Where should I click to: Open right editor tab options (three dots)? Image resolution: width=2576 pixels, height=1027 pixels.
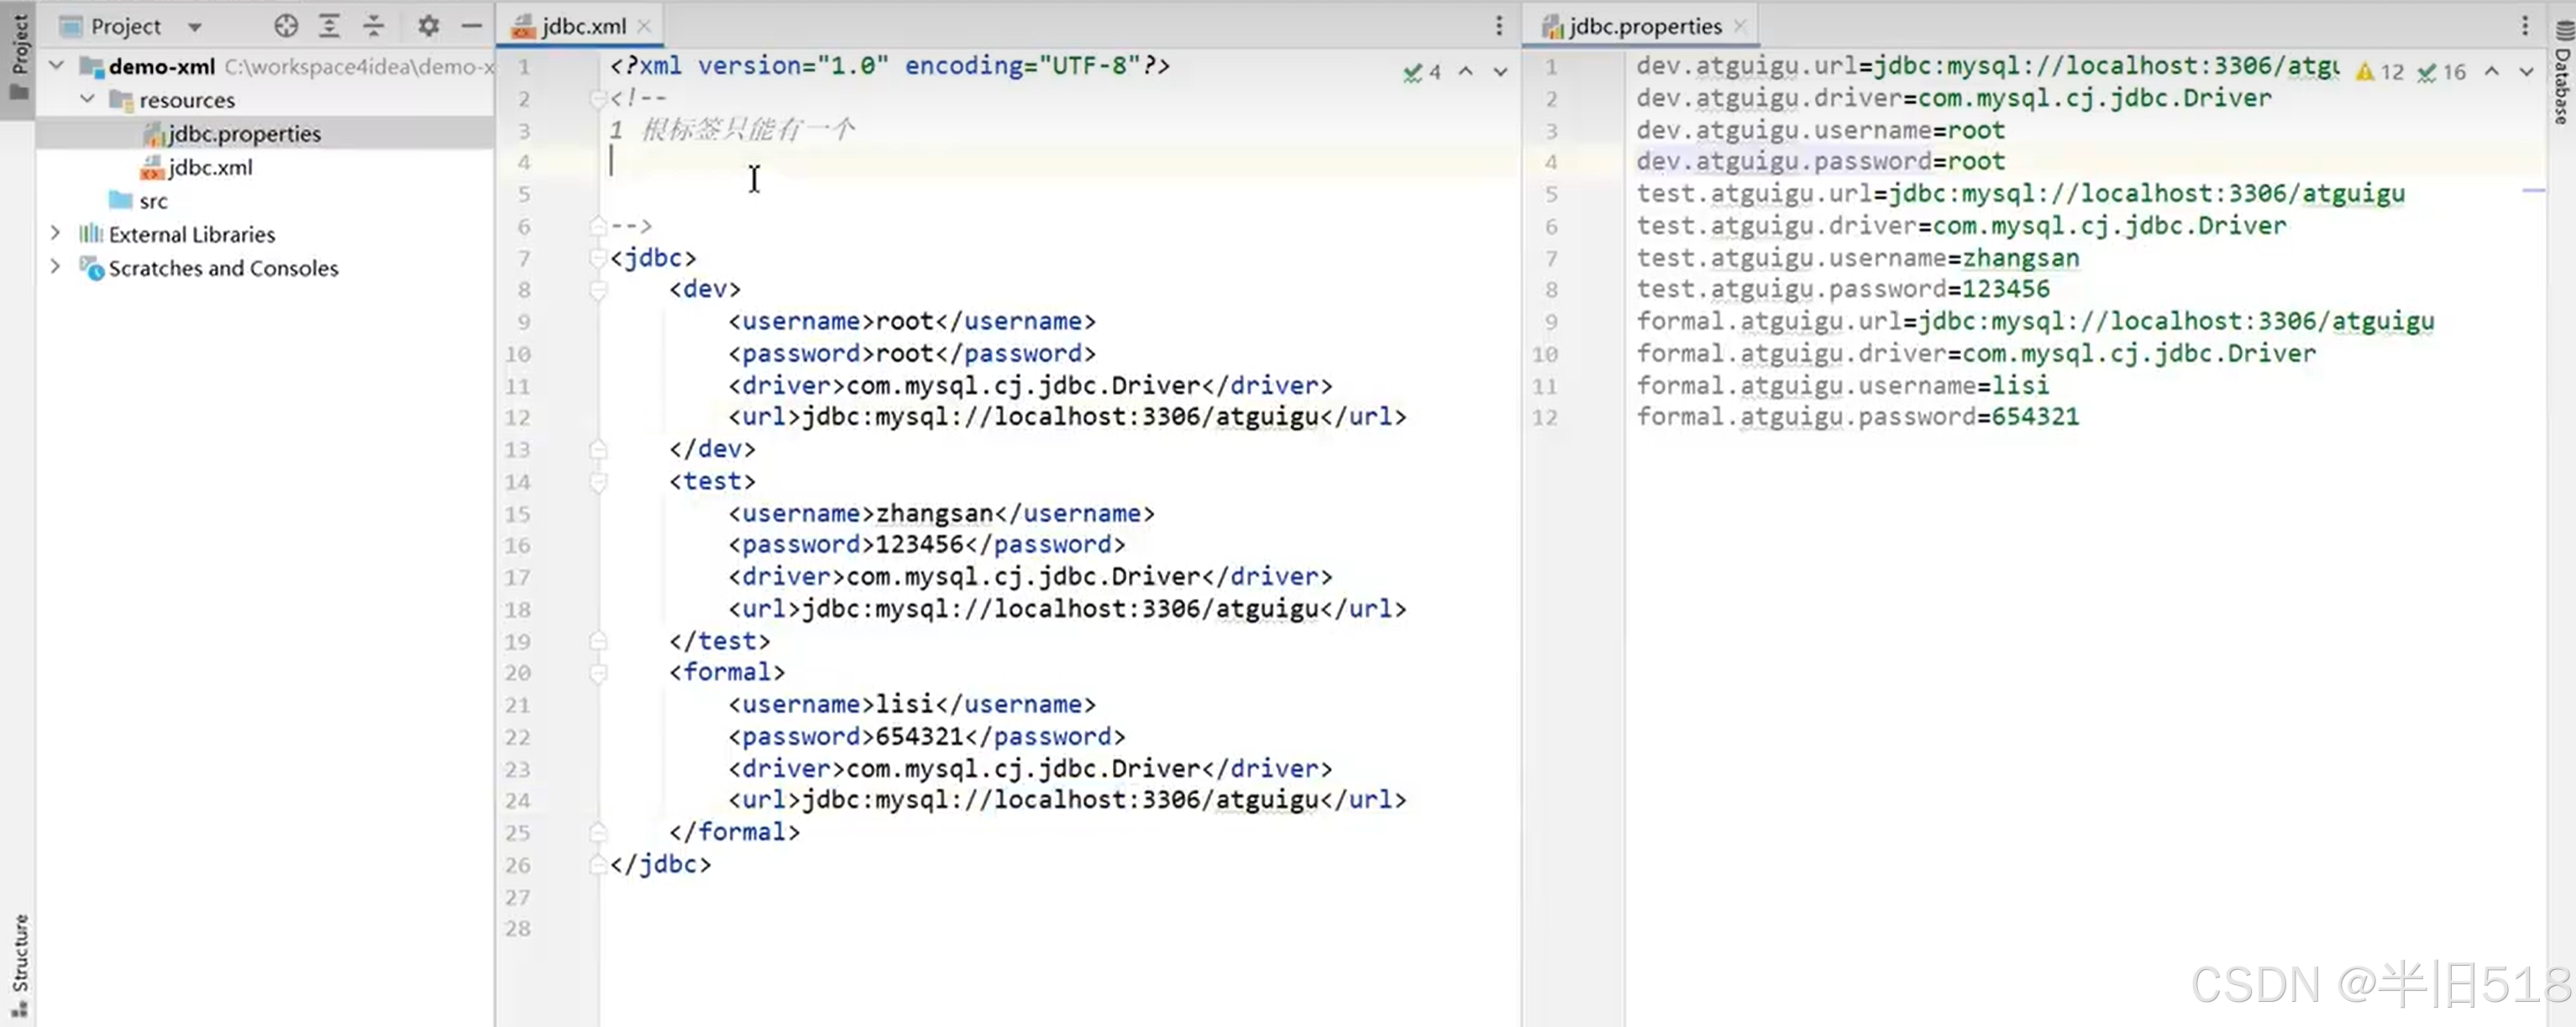coord(2525,26)
